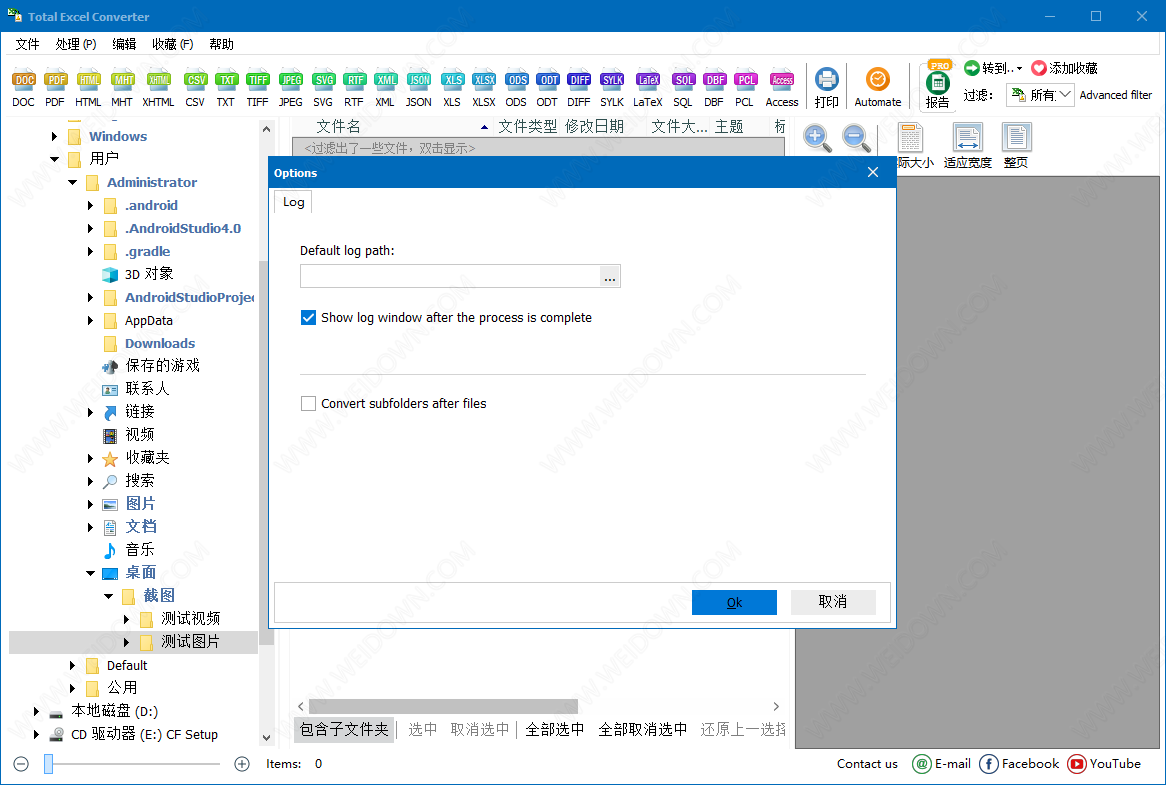Image resolution: width=1166 pixels, height=785 pixels.
Task: Pick the MHT format icon
Action: tap(122, 88)
